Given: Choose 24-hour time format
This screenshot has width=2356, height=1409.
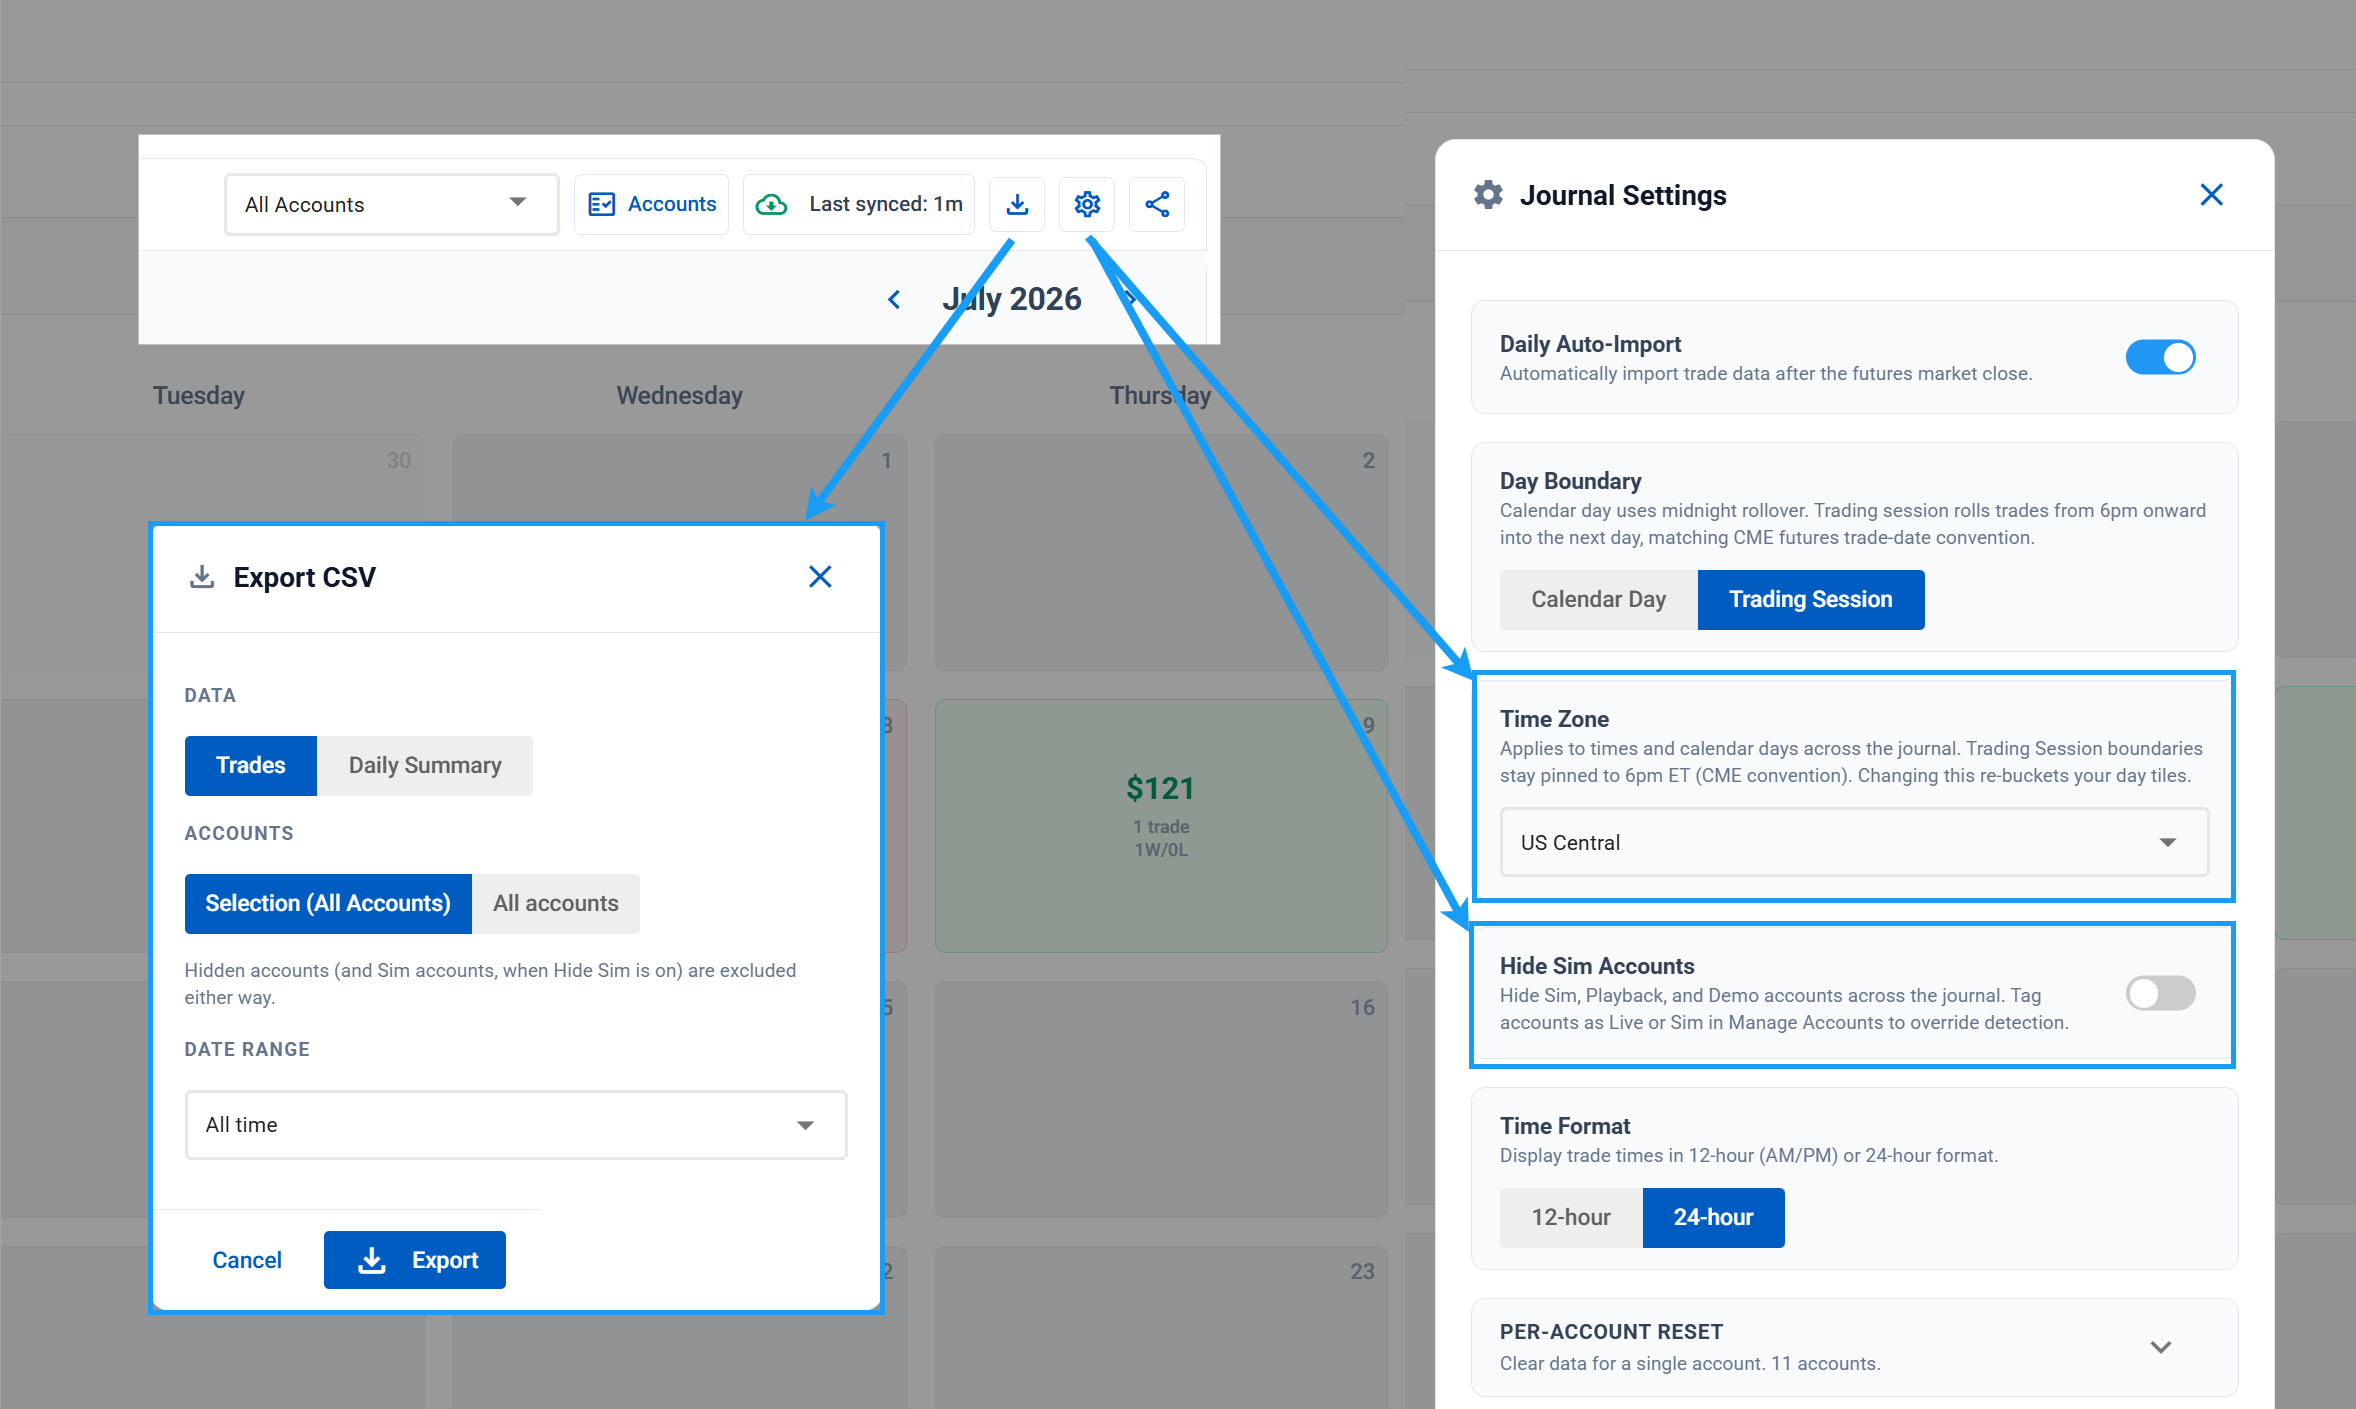Looking at the screenshot, I should [x=1713, y=1218].
